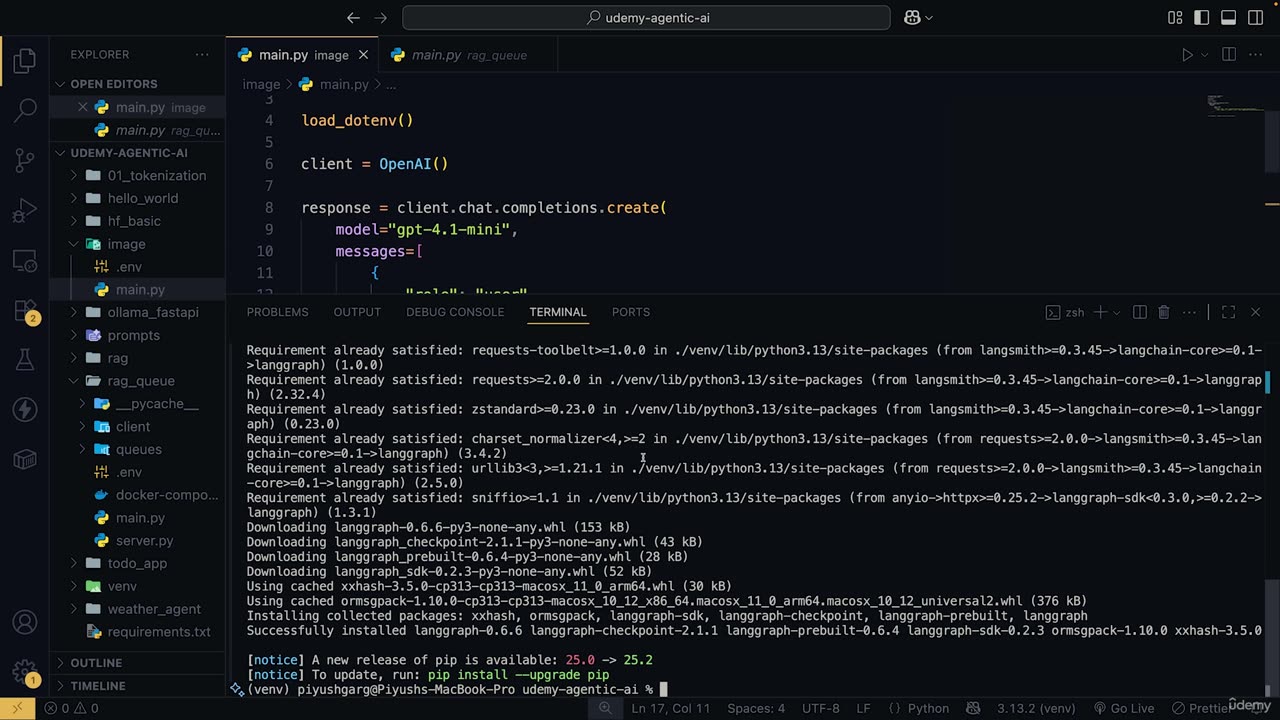Expand the hello_world folder
This screenshot has width=1280, height=720.
tap(137, 198)
